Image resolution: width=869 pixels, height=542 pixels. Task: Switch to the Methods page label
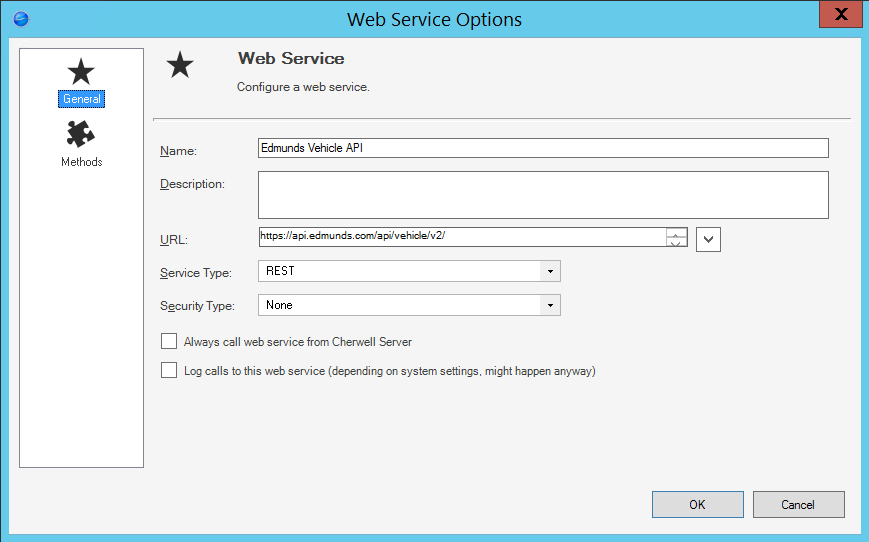[81, 162]
